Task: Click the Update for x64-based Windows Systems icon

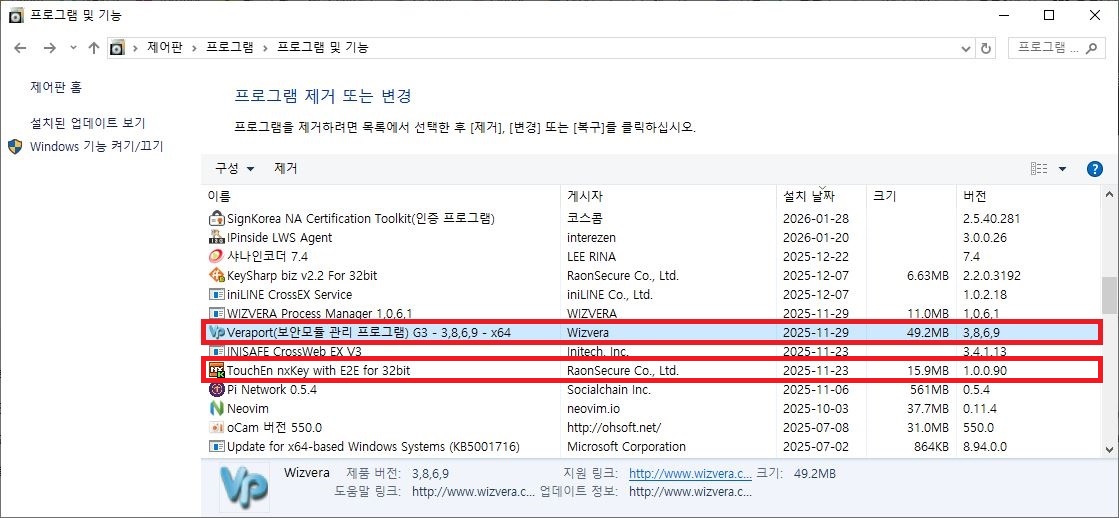Action: (216, 447)
